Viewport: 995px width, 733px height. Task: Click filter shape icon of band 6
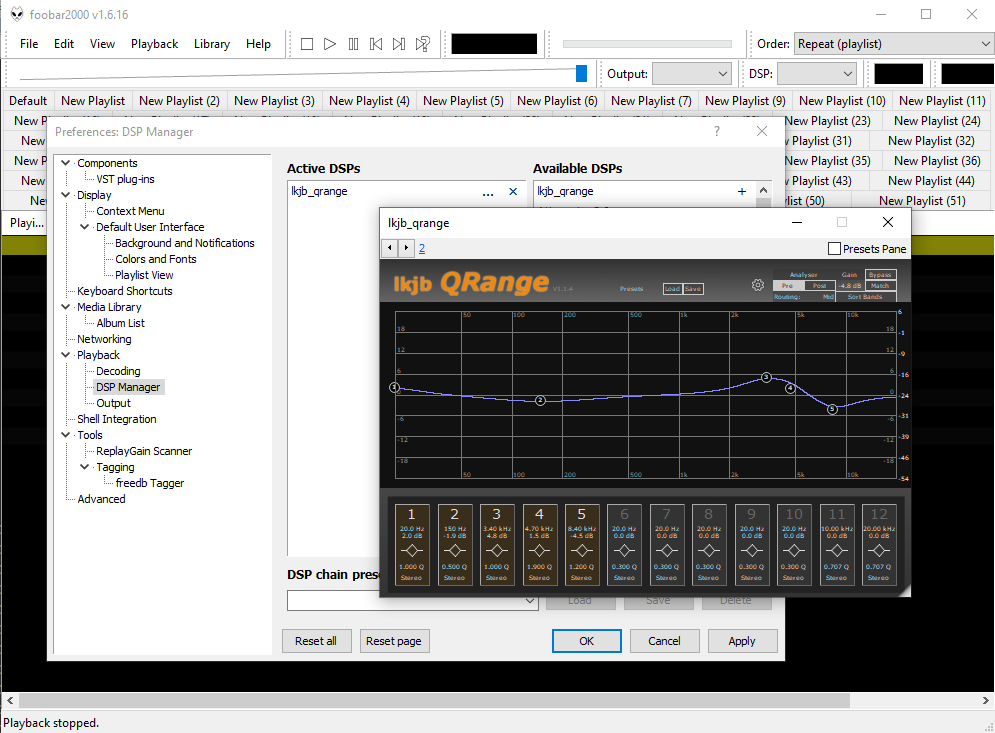[x=624, y=551]
